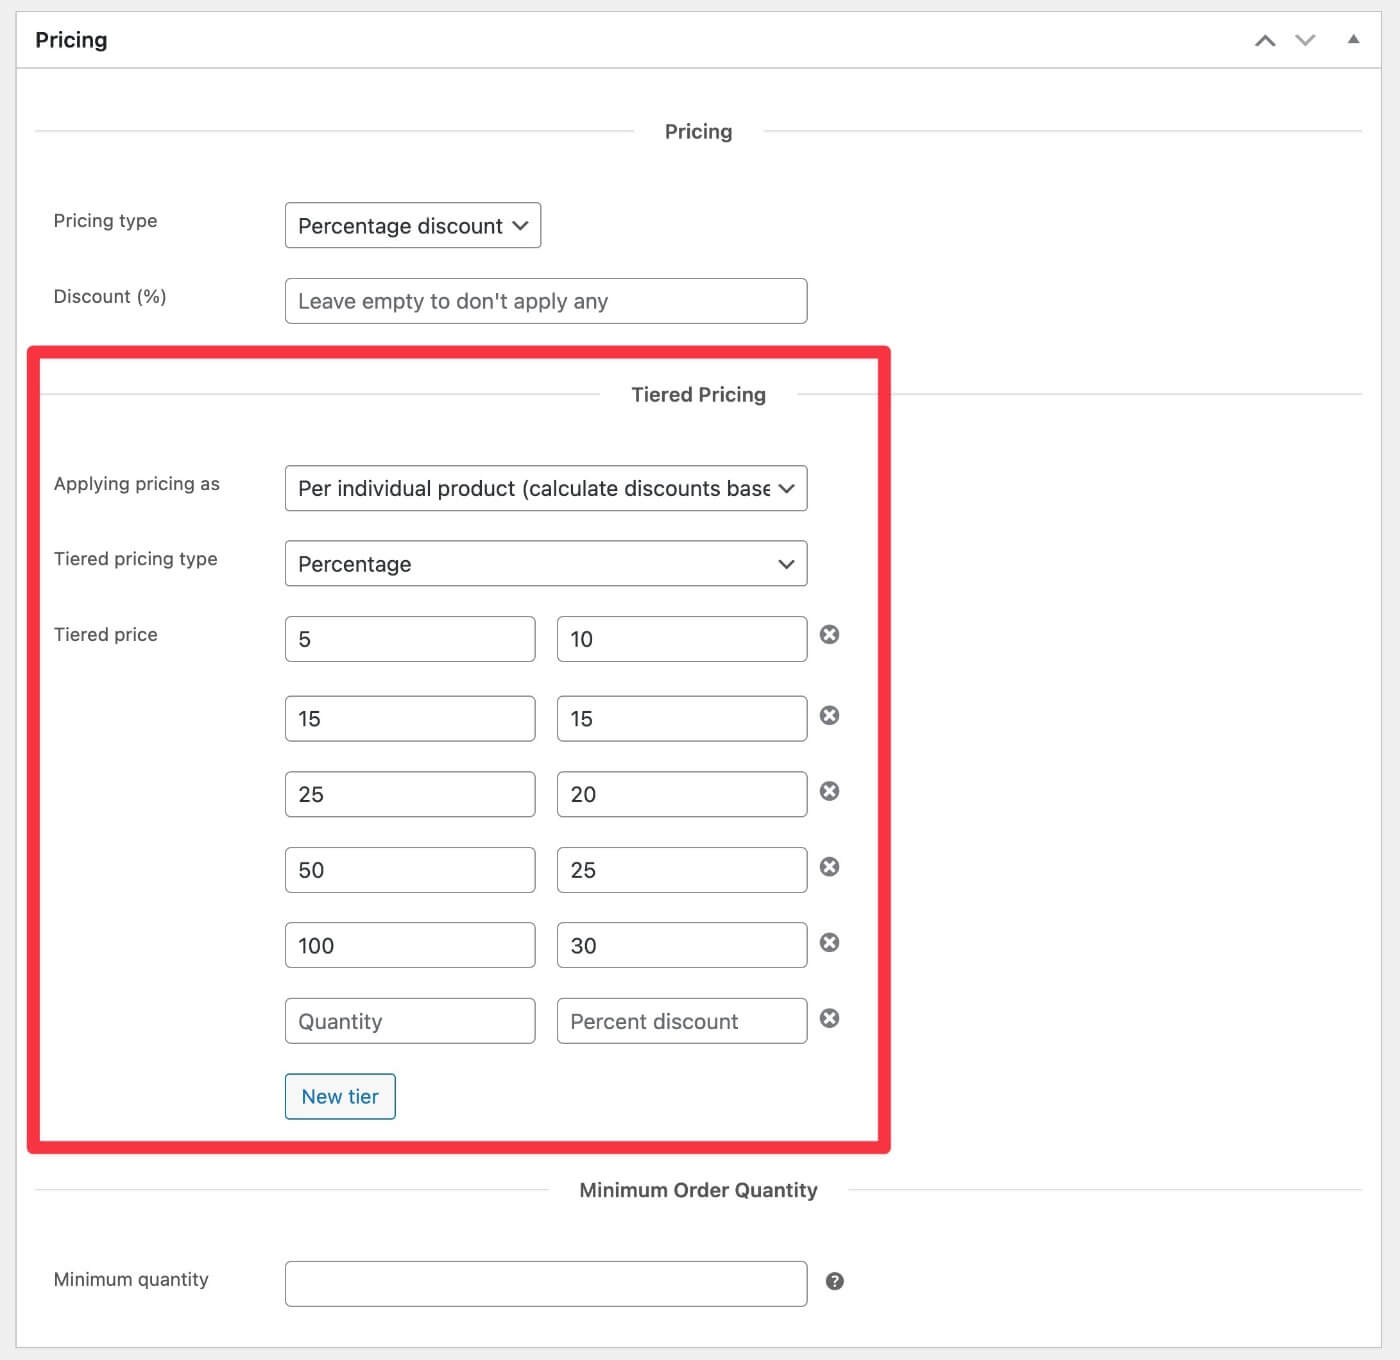Move Pricing panel down with arrow
The height and width of the screenshot is (1360, 1400).
pyautogui.click(x=1305, y=41)
